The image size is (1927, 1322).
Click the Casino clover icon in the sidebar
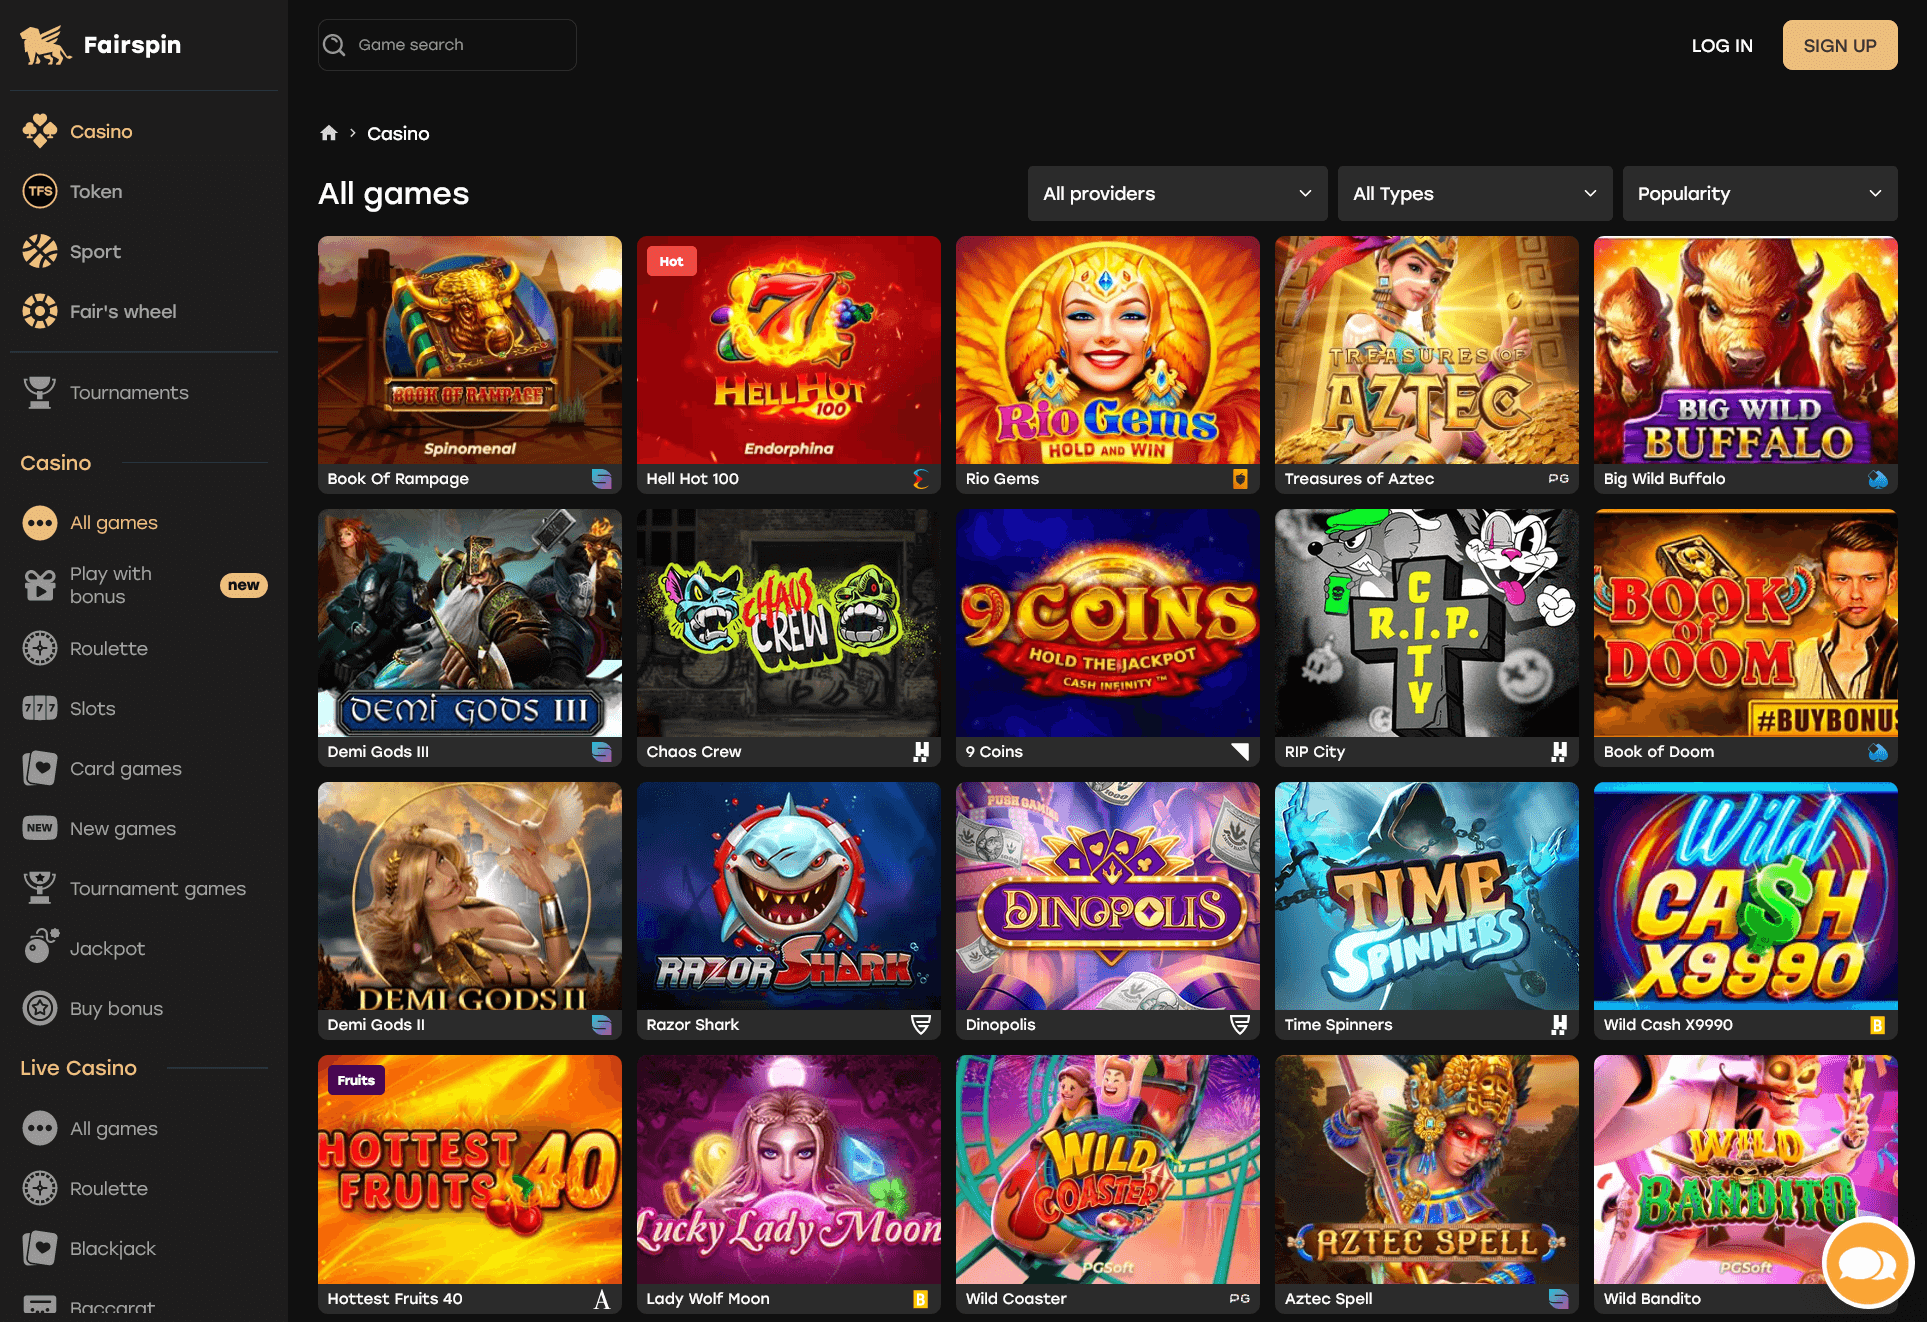[x=40, y=131]
